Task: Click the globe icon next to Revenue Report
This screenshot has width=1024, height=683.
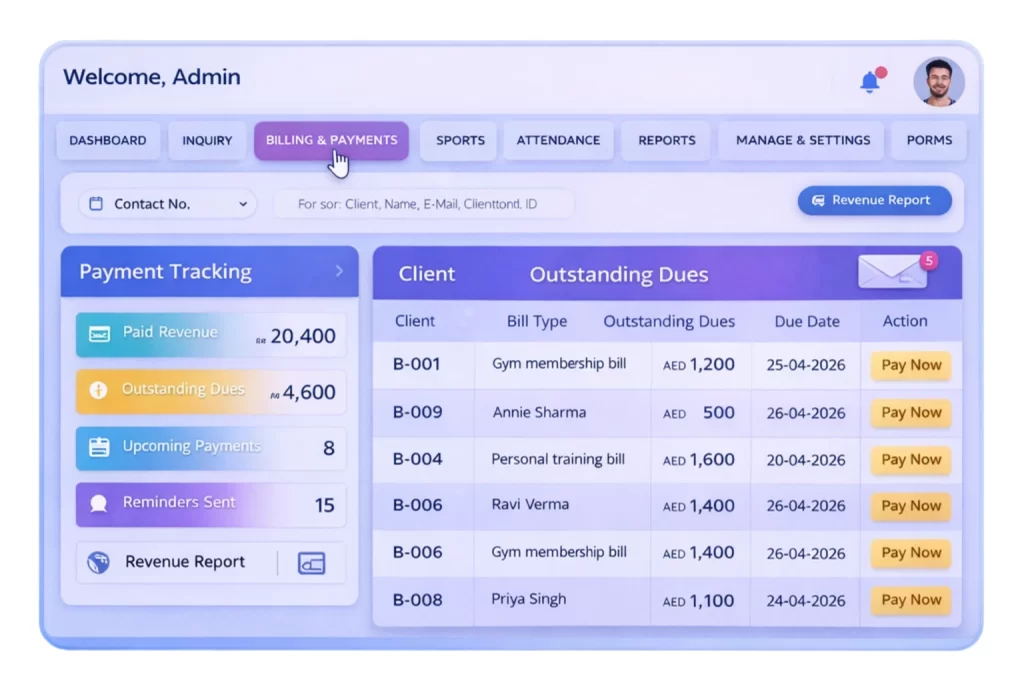Action: [97, 561]
